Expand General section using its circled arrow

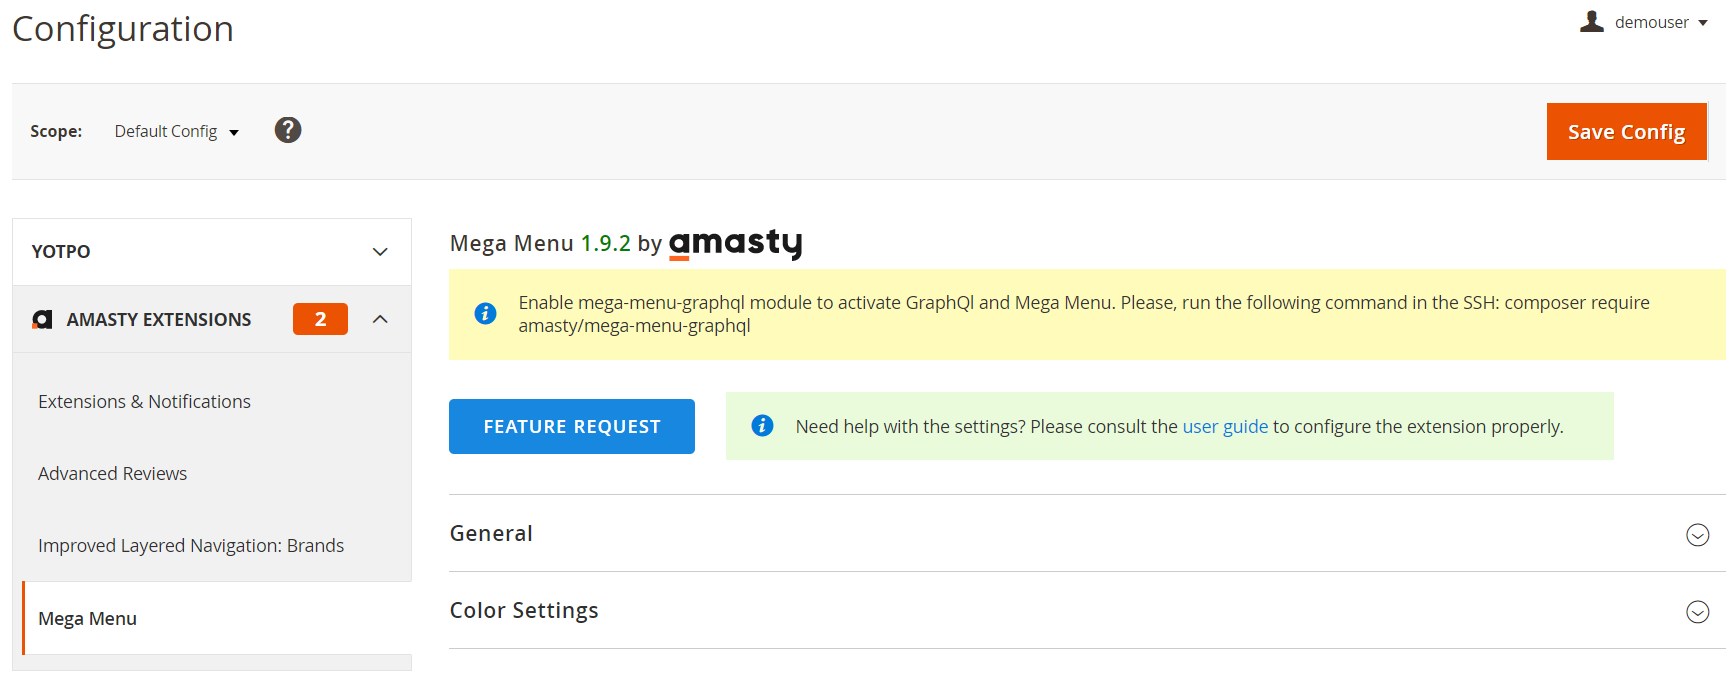click(x=1697, y=534)
